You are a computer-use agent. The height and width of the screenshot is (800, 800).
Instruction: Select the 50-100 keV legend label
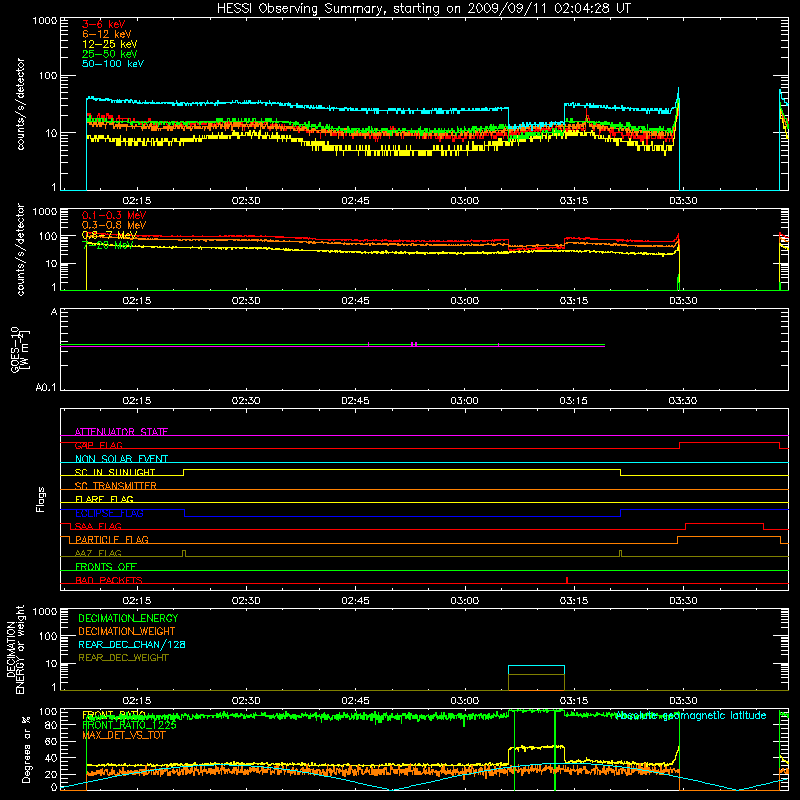click(x=113, y=64)
